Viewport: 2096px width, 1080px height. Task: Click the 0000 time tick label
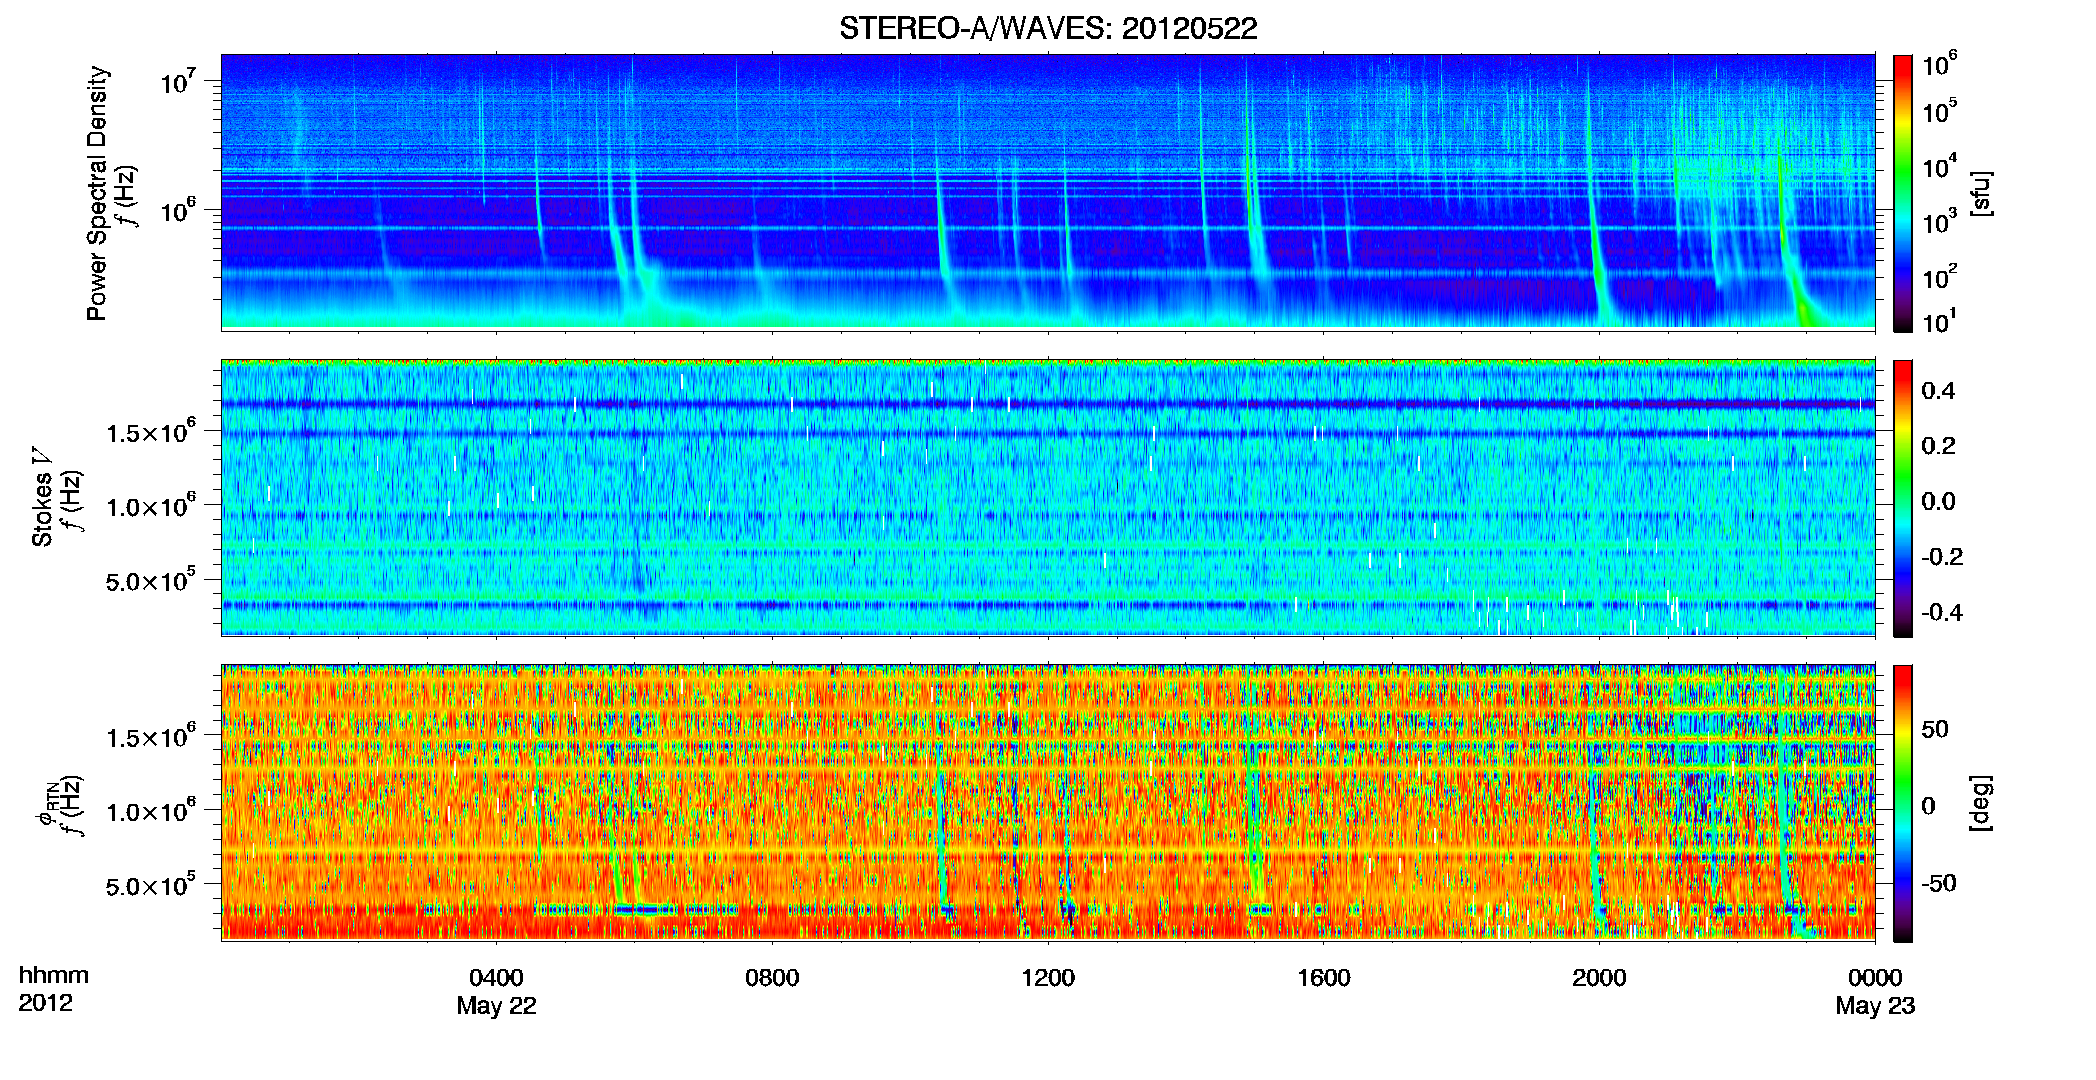1875,978
